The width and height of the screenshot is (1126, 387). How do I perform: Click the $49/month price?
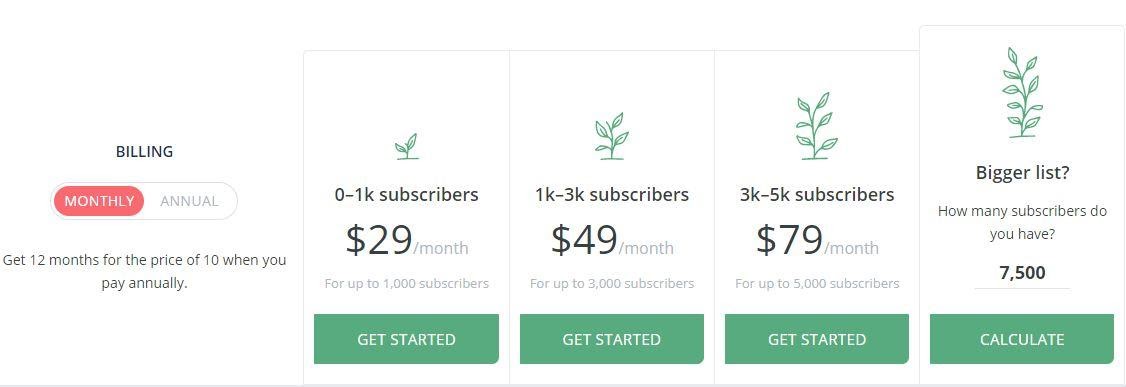coord(612,241)
